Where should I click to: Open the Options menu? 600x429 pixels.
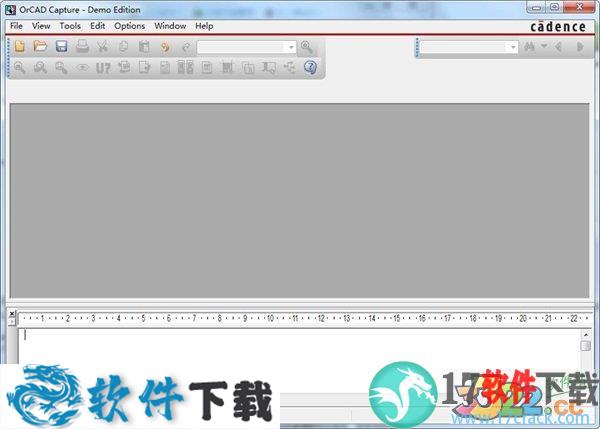point(130,26)
